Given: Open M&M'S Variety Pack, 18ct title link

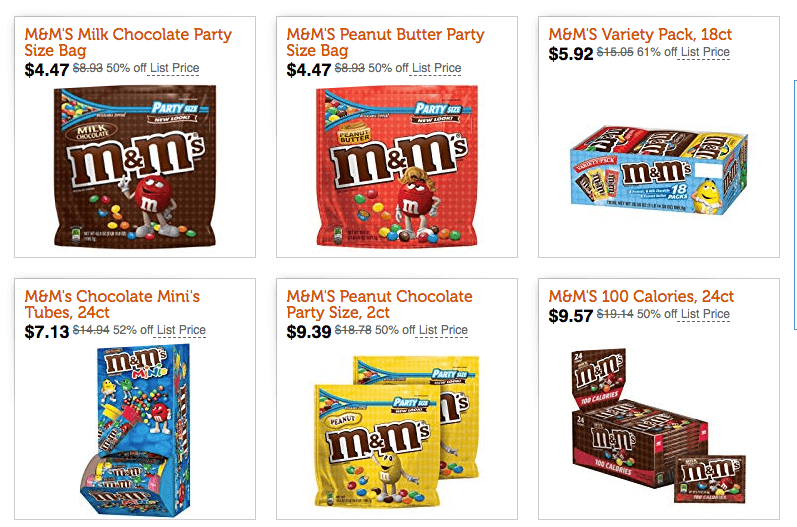Looking at the screenshot, I should tap(639, 34).
